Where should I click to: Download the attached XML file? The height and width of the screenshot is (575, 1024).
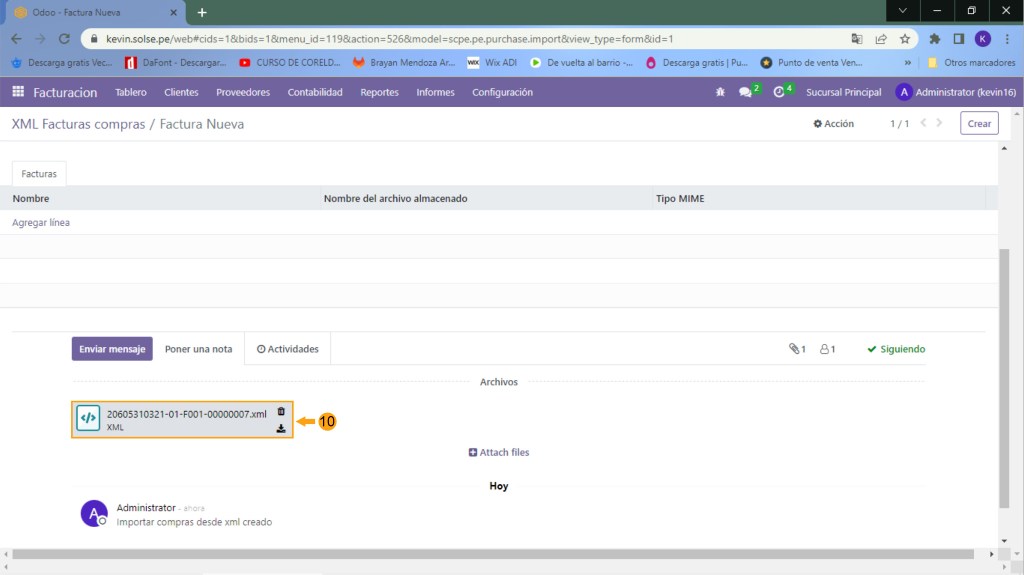(x=281, y=428)
